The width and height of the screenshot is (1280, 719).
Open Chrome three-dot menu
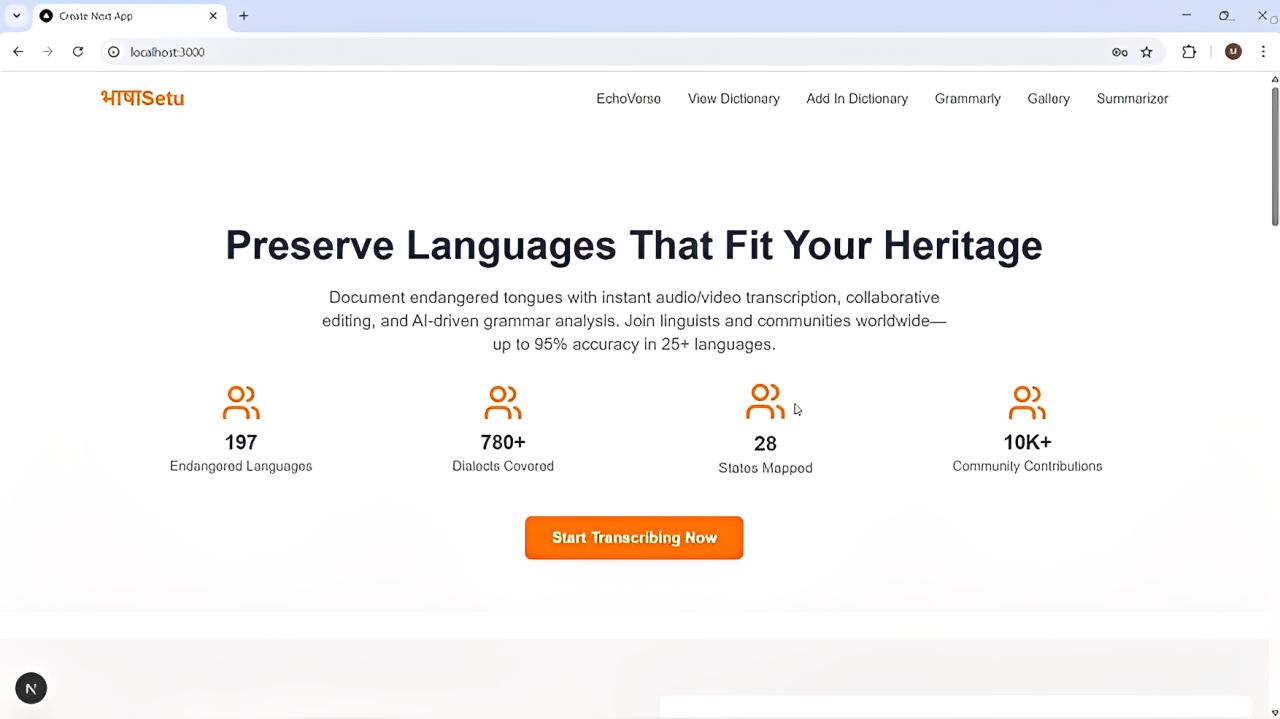click(1264, 52)
